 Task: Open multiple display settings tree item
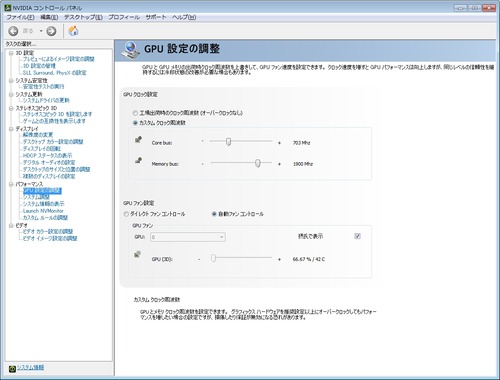(x=49, y=176)
